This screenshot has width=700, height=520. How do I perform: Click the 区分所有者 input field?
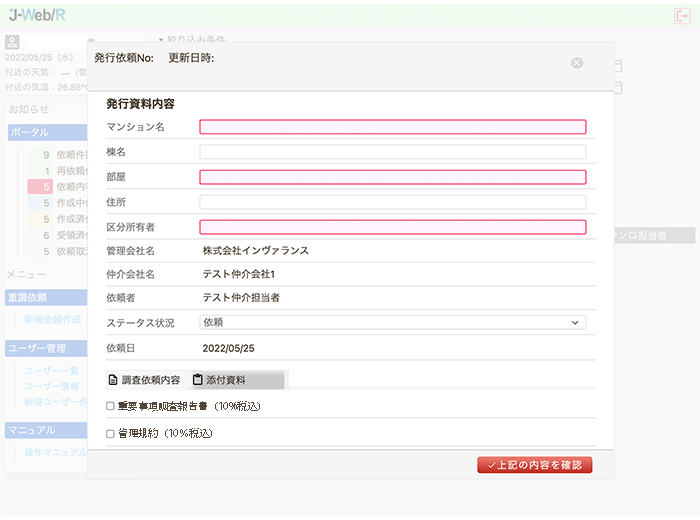pos(392,227)
